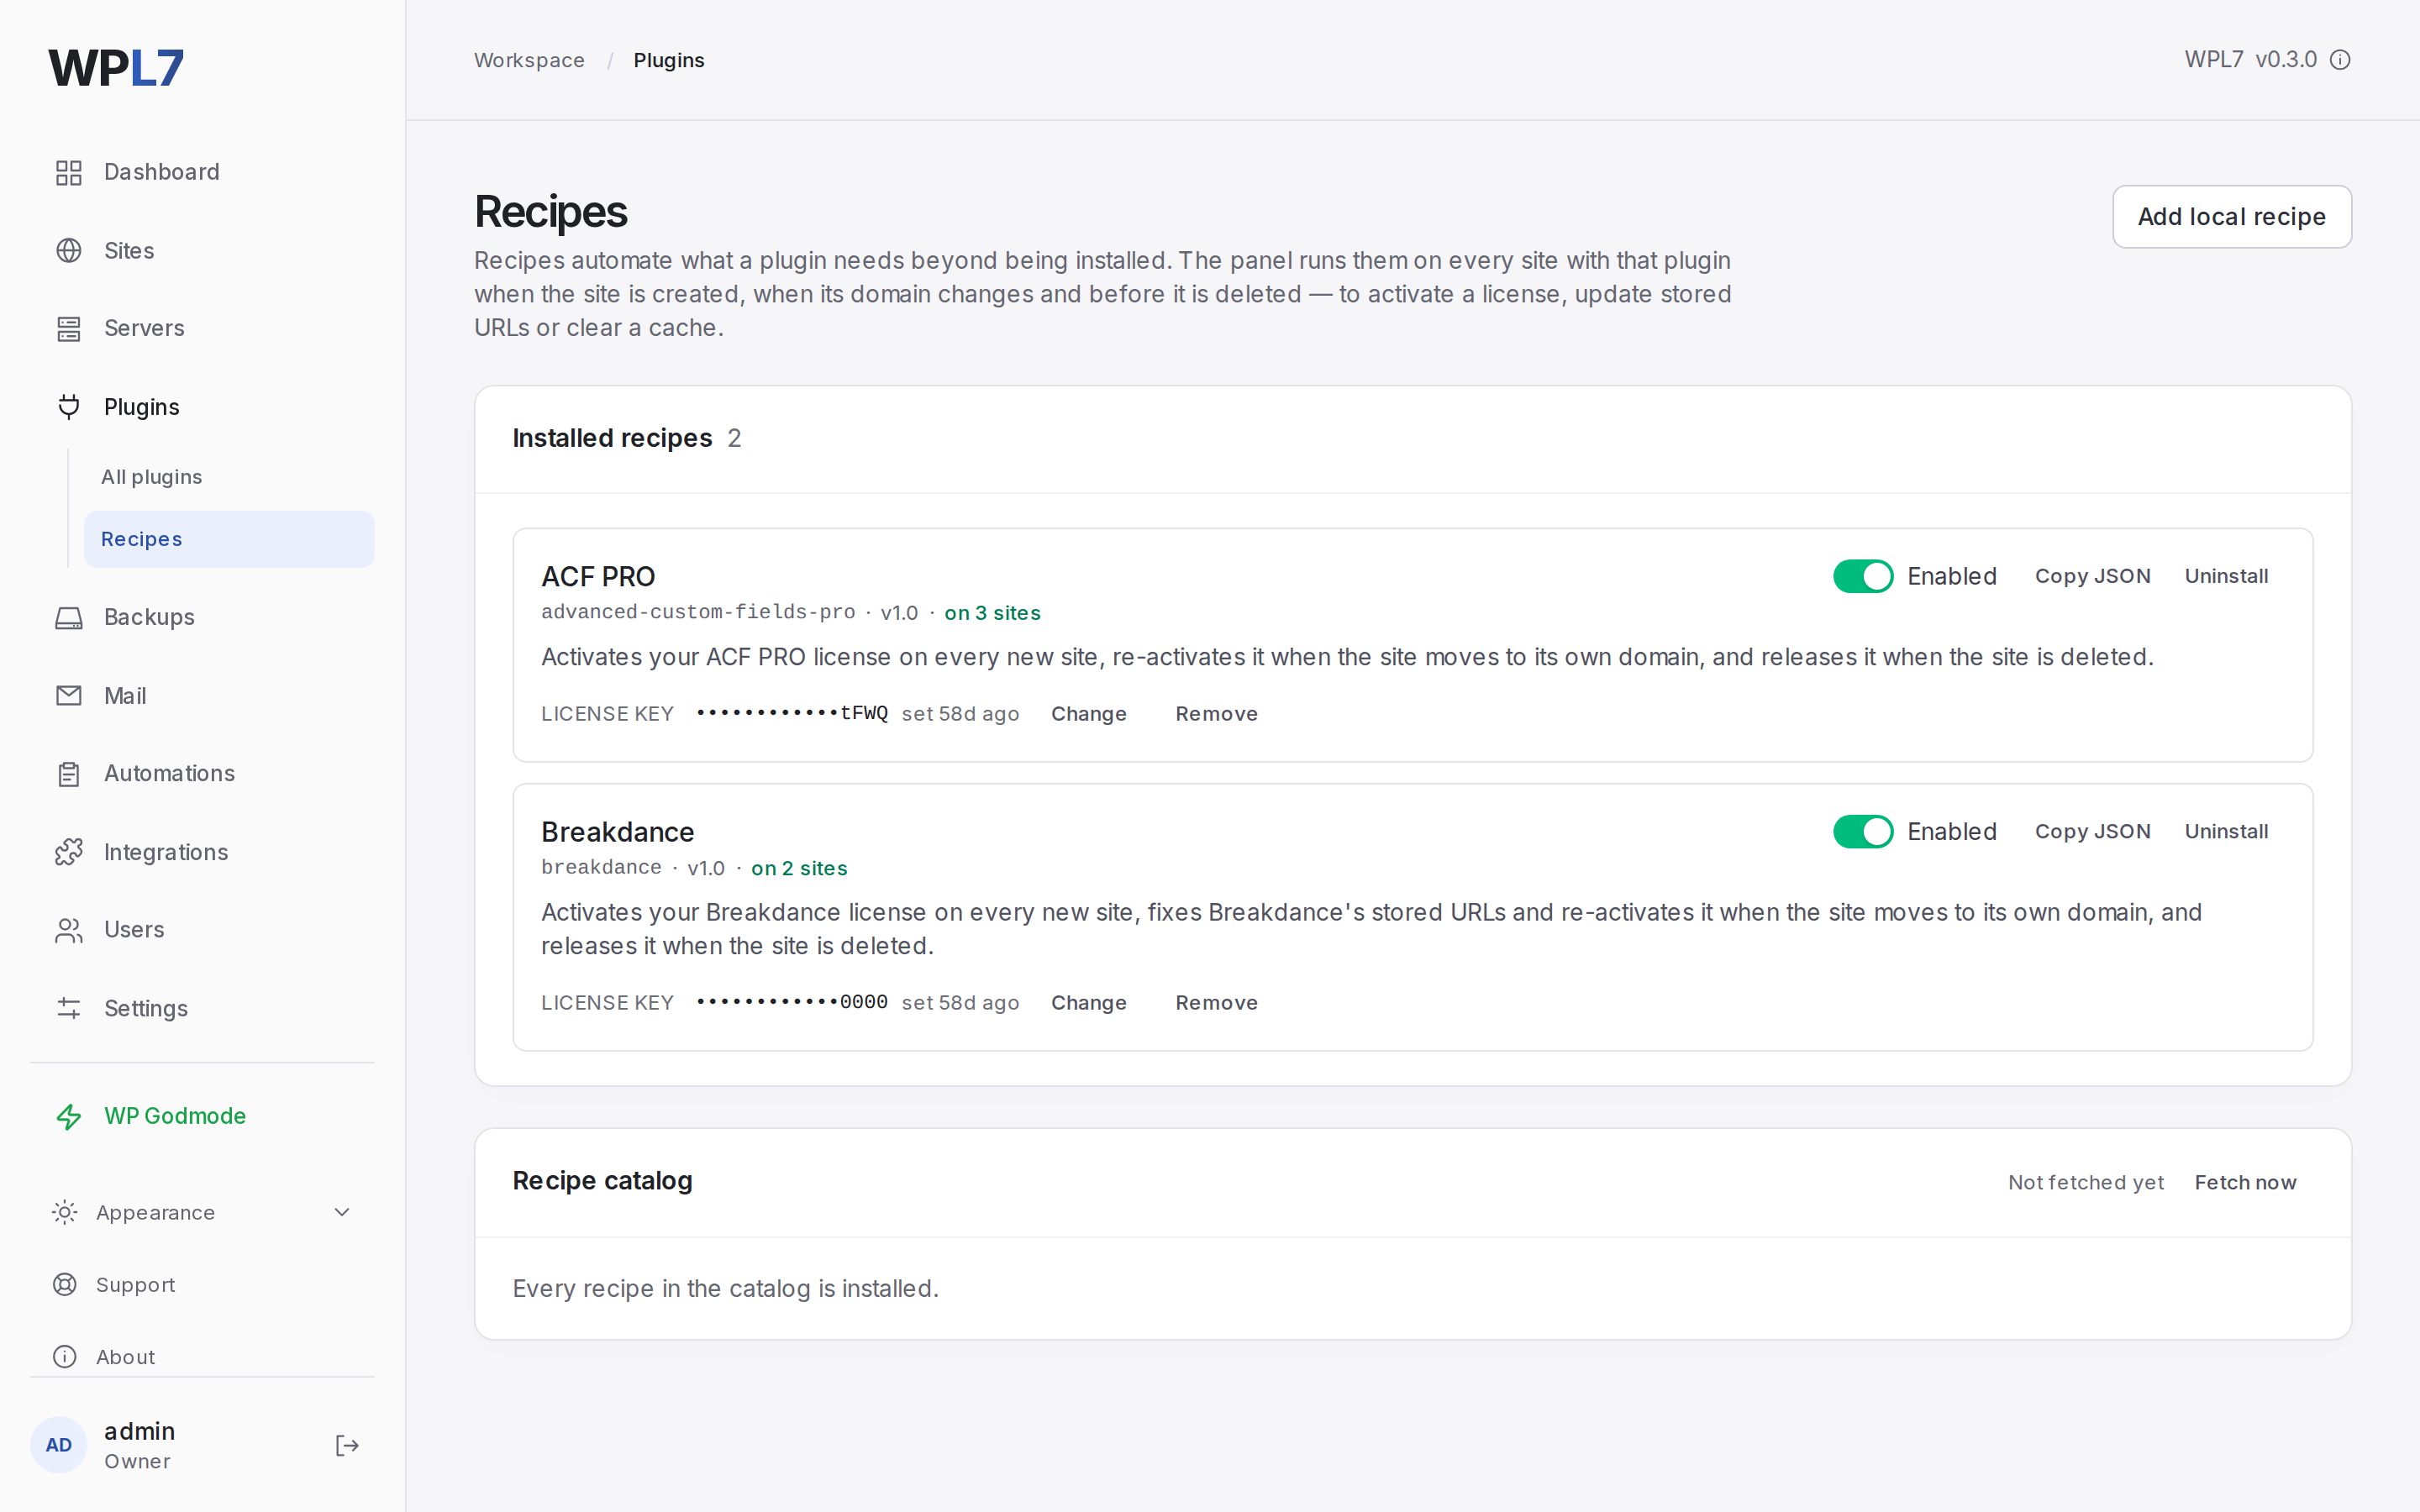This screenshot has height=1512, width=2420.
Task: Click the masked key ending tFWQ
Action: pyautogui.click(x=792, y=713)
